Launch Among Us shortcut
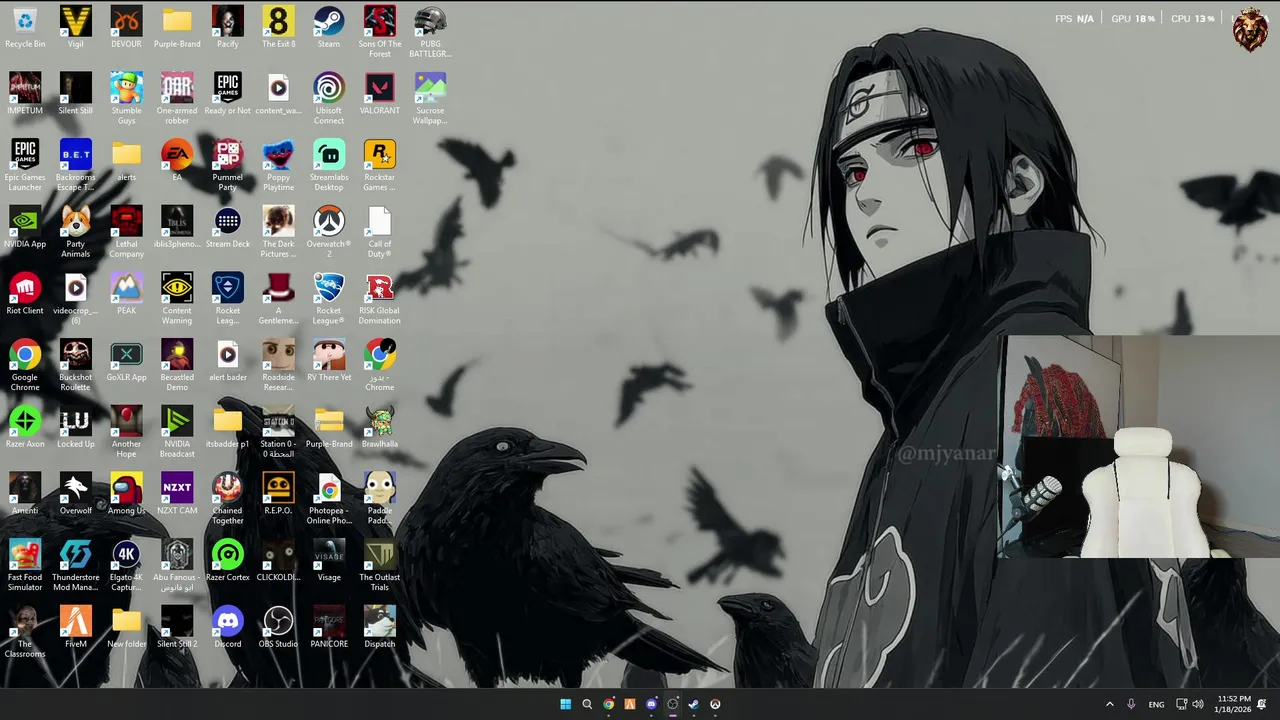The width and height of the screenshot is (1280, 720). (x=126, y=495)
